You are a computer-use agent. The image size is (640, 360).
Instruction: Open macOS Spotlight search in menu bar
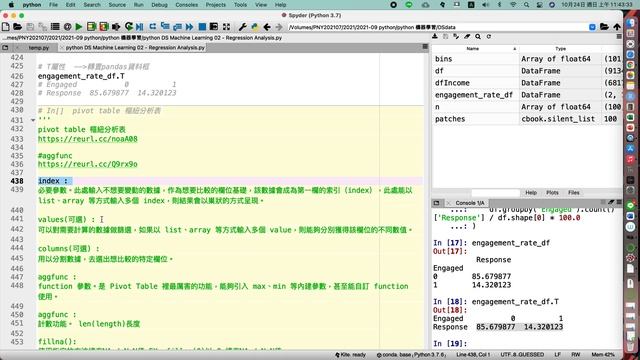[x=527, y=5]
